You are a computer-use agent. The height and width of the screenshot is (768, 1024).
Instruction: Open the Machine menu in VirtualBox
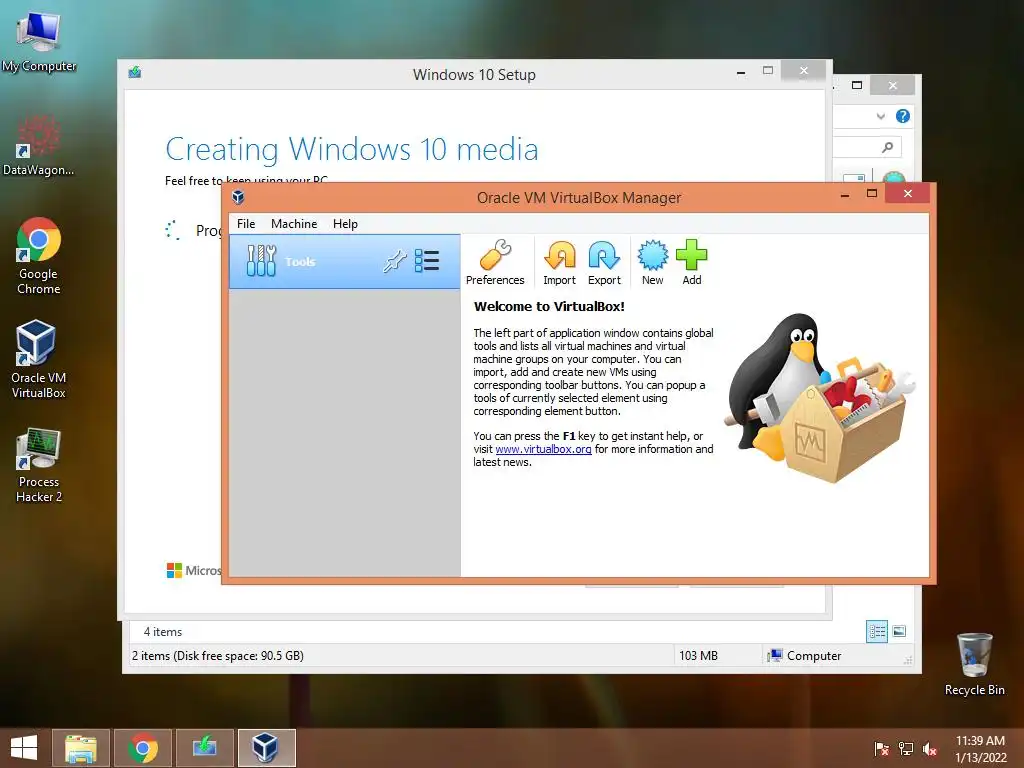[294, 223]
